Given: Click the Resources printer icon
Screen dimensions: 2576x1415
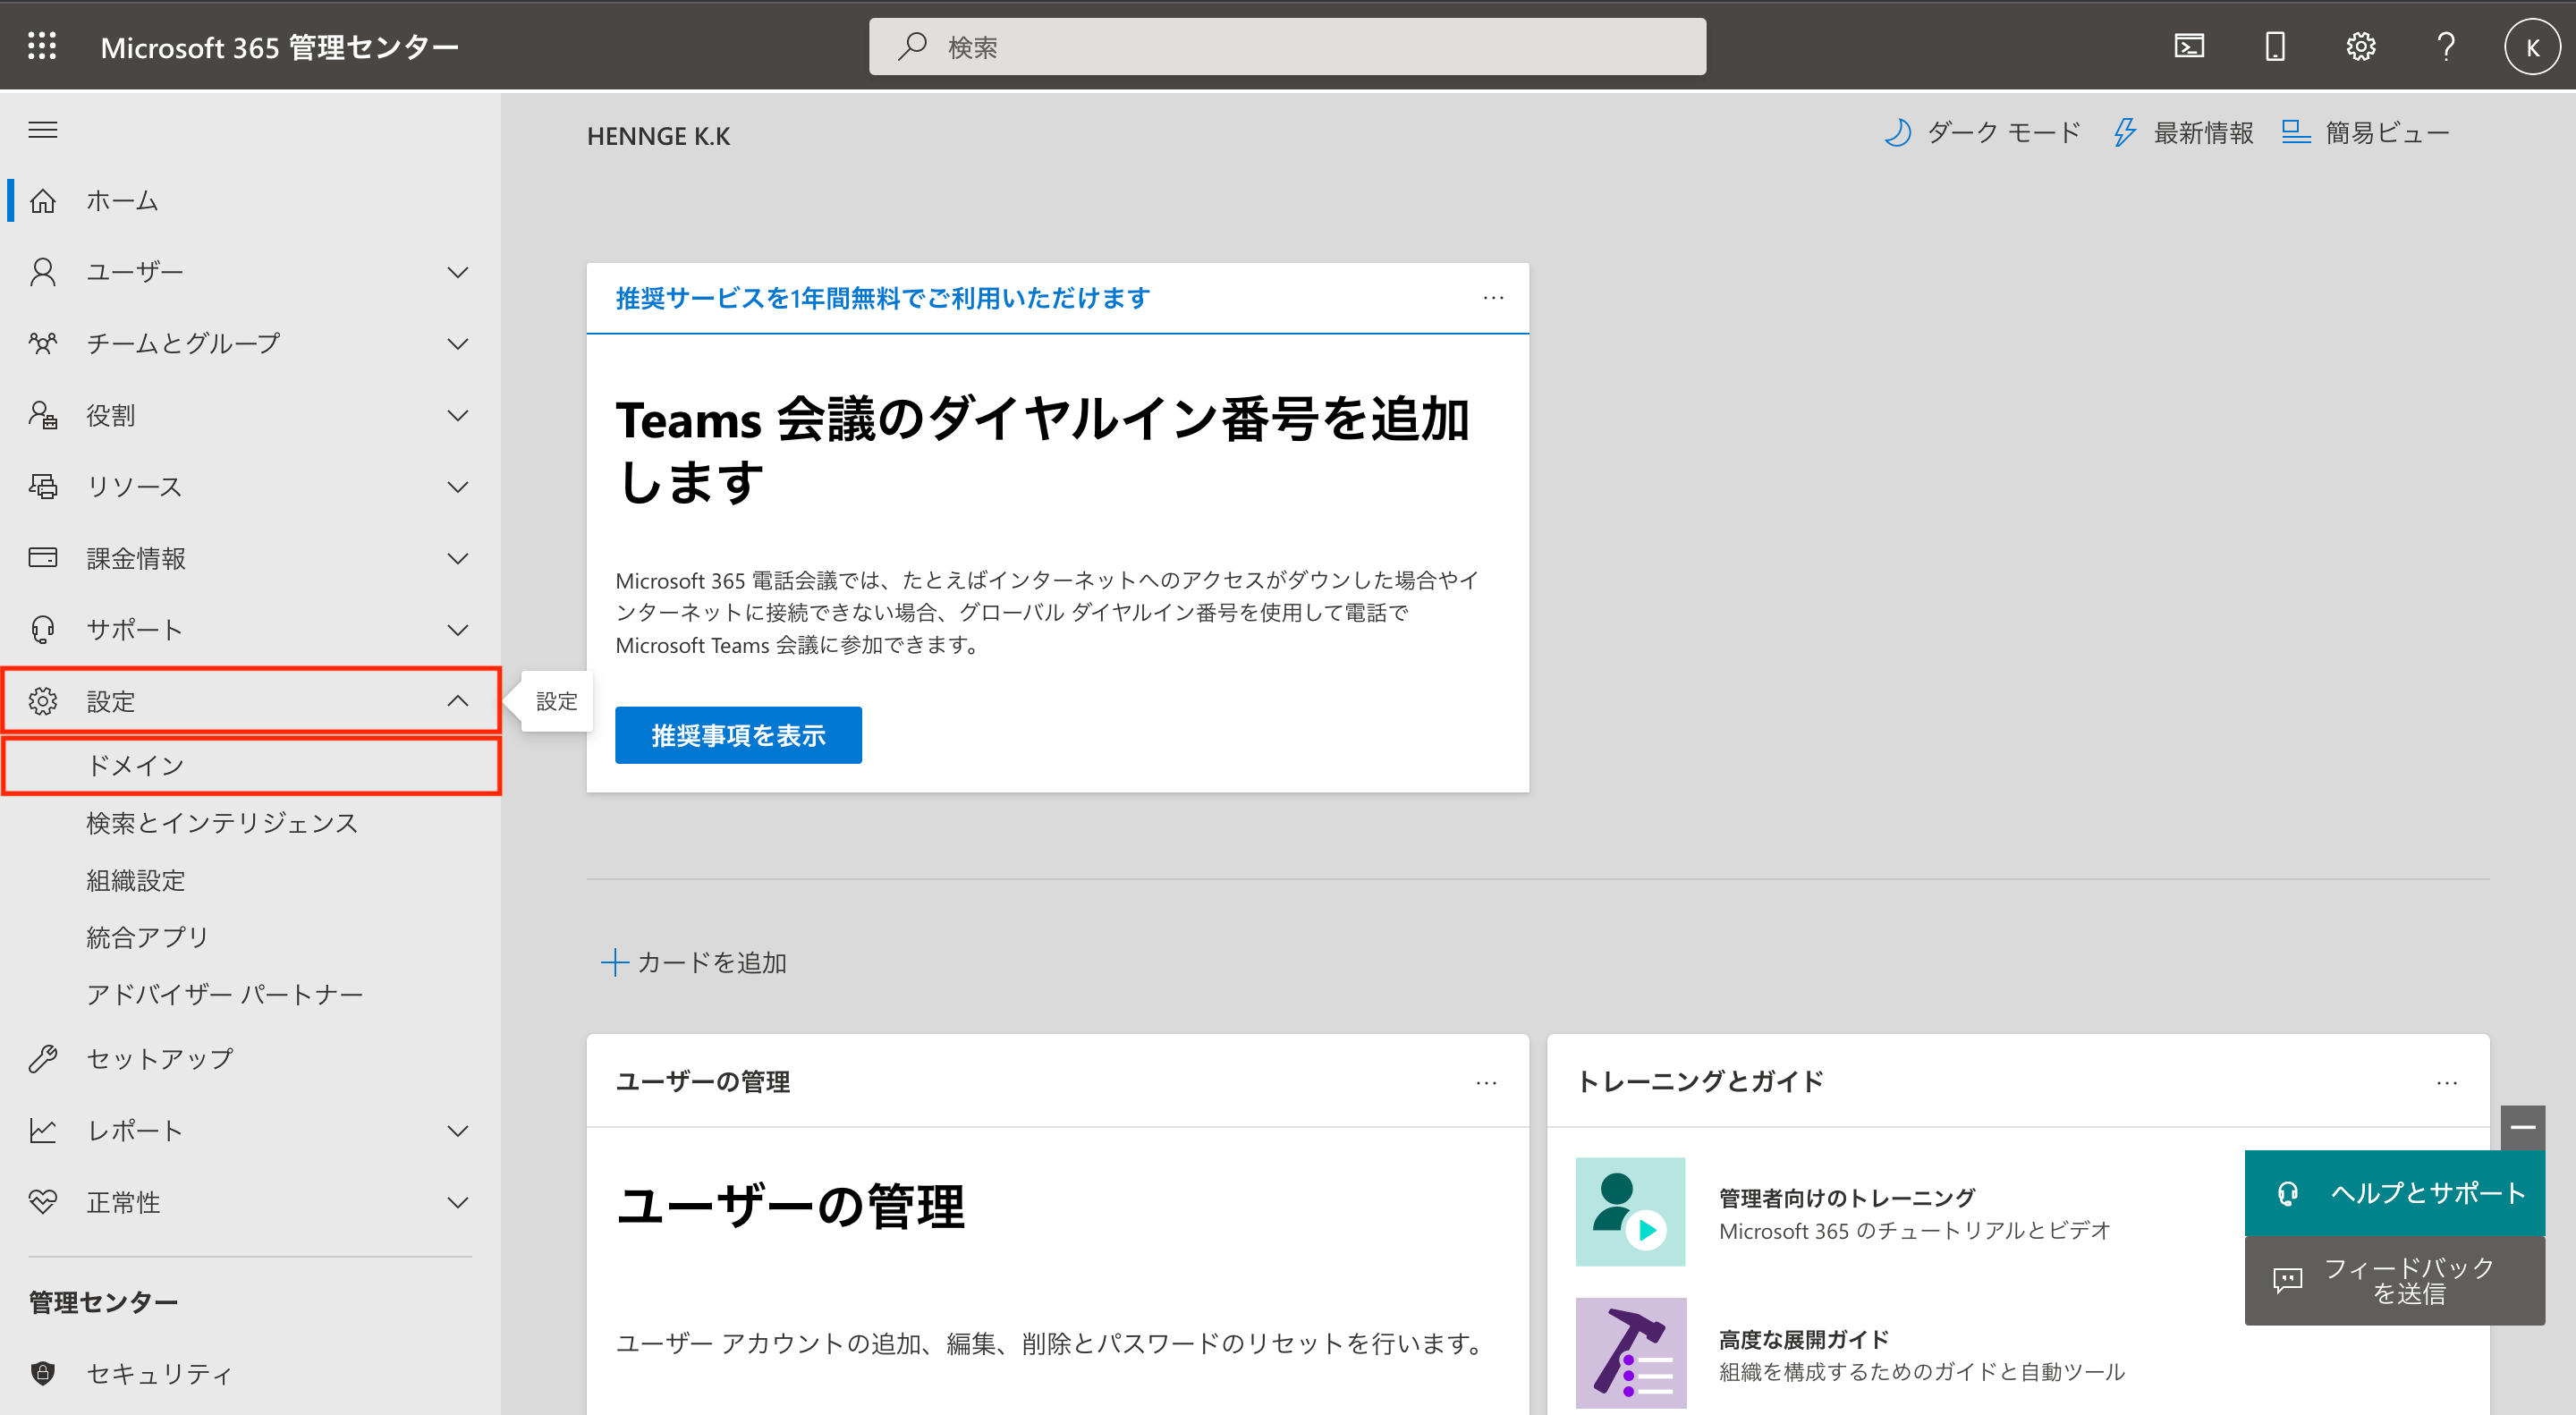Looking at the screenshot, I should click(x=42, y=486).
